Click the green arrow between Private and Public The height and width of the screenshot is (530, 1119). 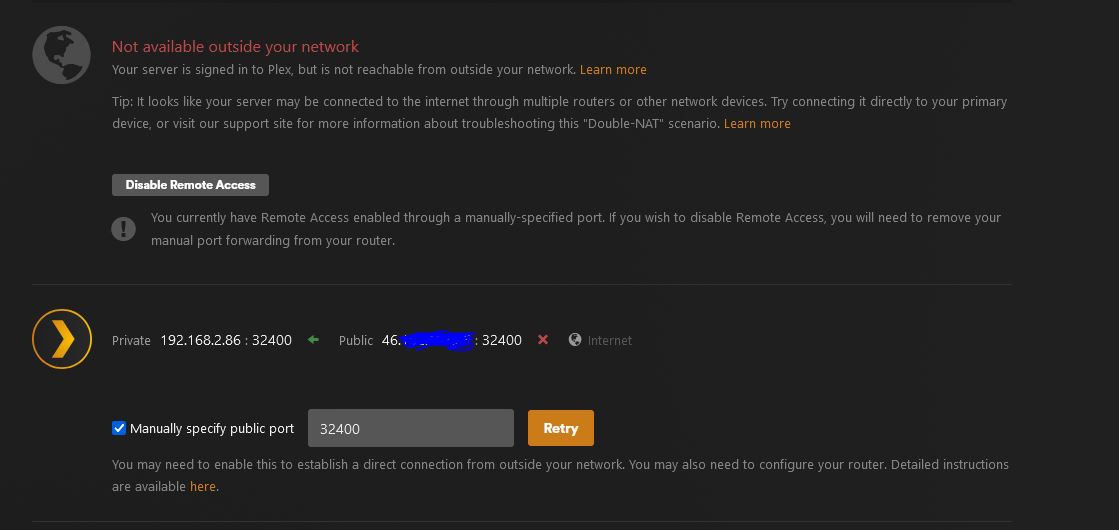point(313,340)
